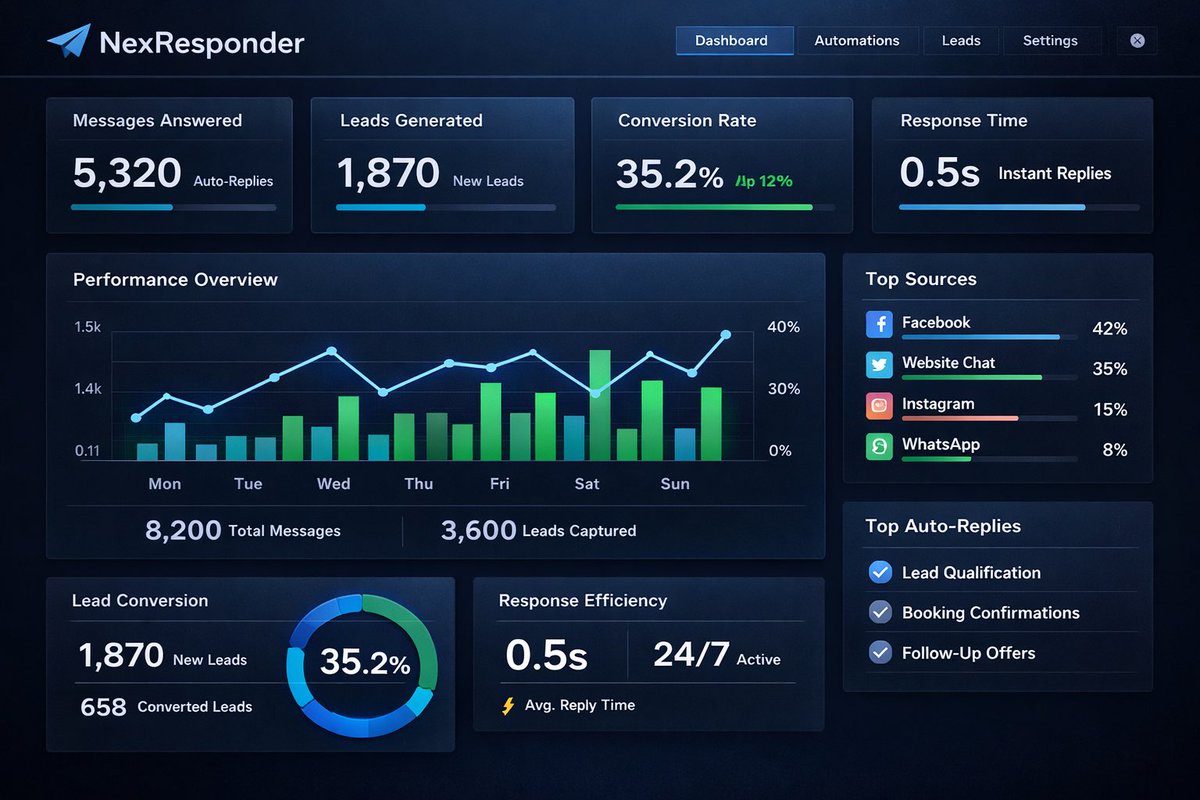The image size is (1200, 800).
Task: Click the close X button in header
Action: click(1137, 41)
